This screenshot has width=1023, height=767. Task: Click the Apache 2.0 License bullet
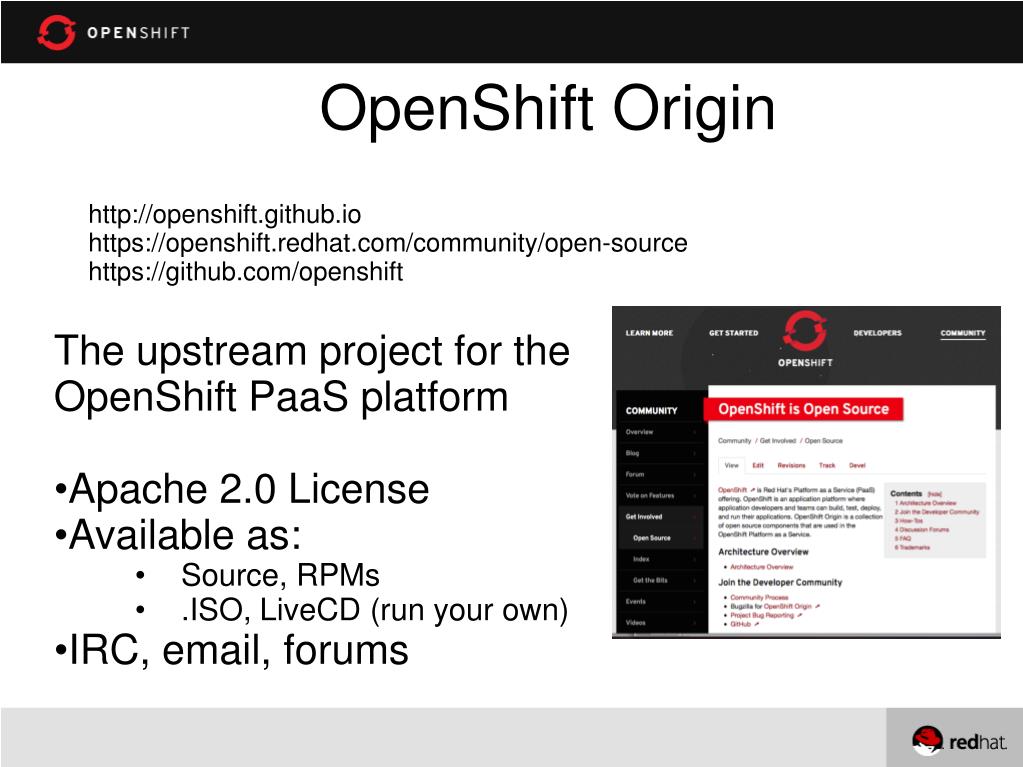(x=242, y=489)
